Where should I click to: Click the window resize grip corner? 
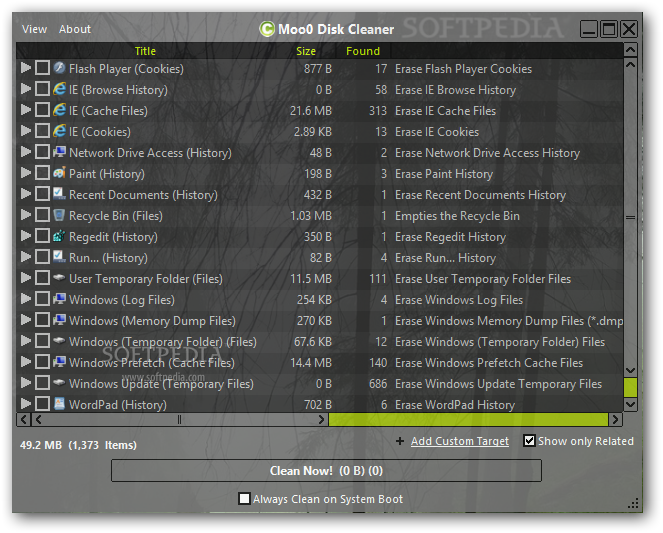[x=633, y=503]
